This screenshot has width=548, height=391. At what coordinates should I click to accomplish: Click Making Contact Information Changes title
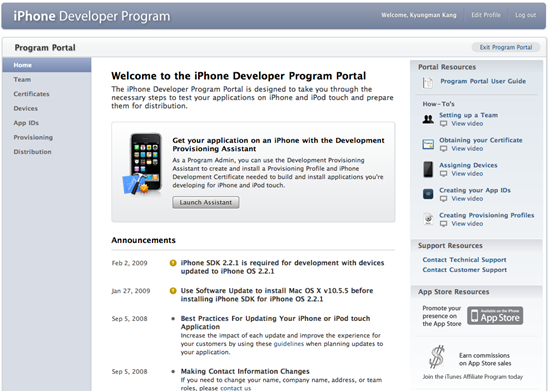click(x=245, y=371)
